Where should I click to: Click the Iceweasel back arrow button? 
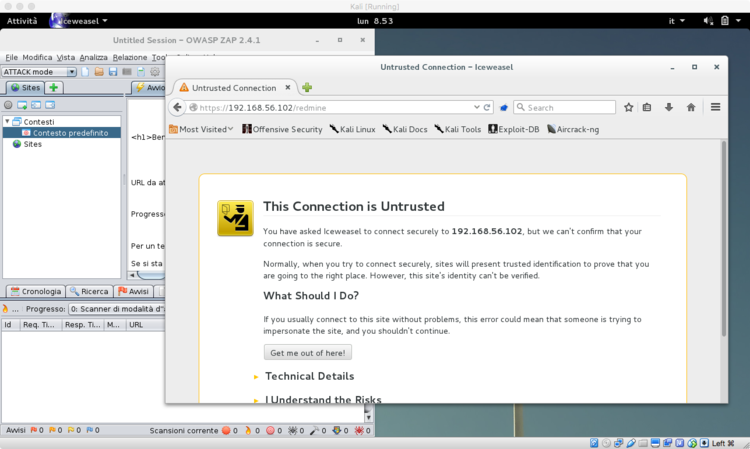(177, 107)
